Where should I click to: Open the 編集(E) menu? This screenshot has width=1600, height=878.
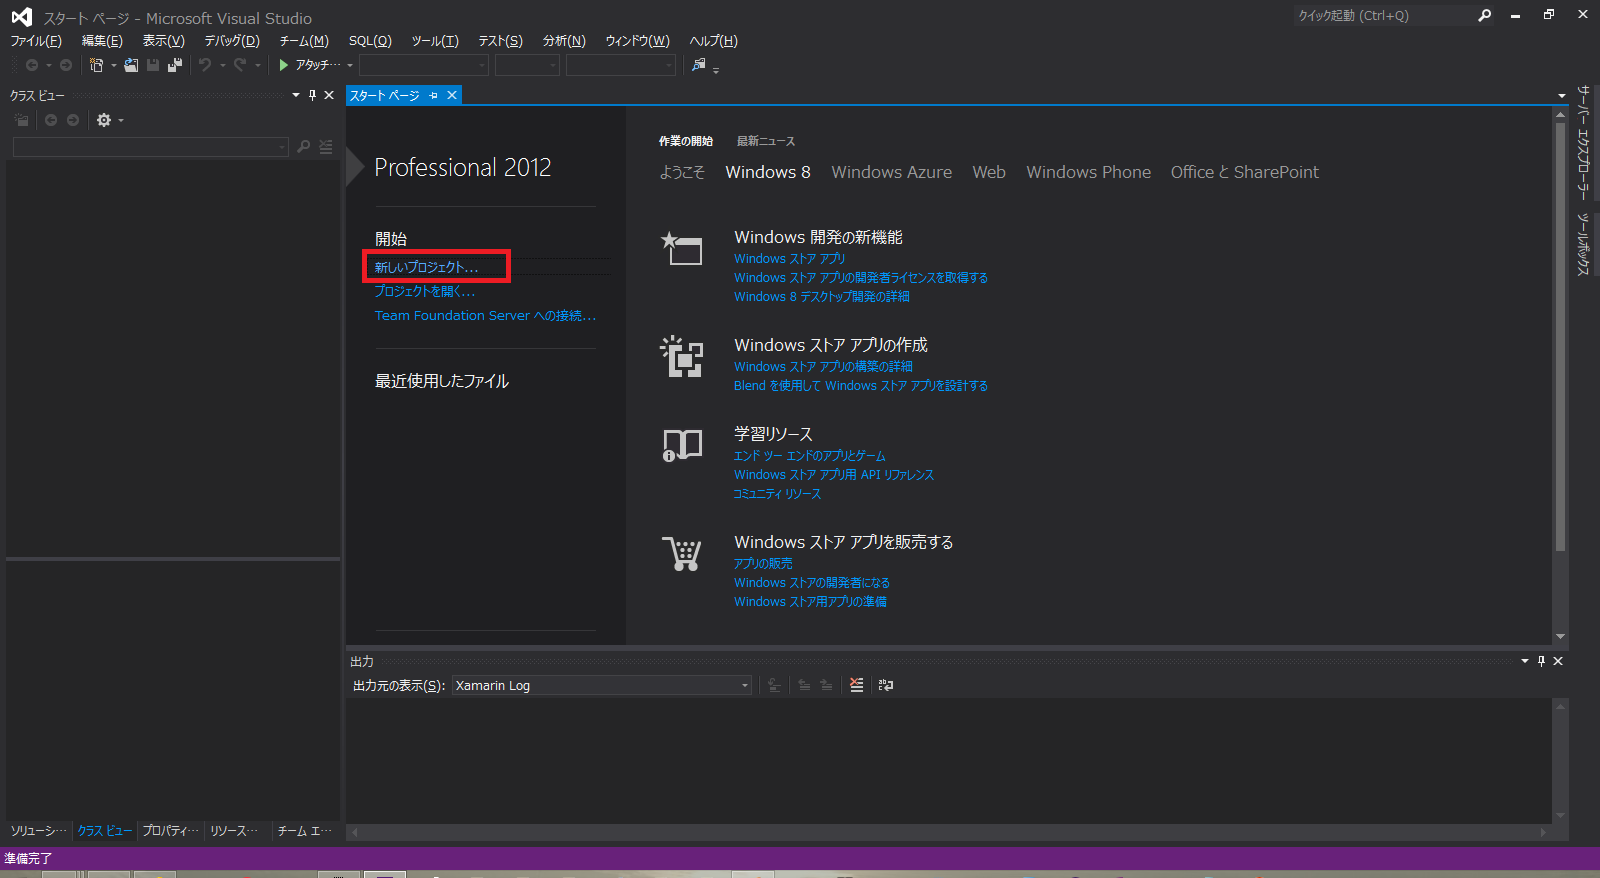[102, 41]
